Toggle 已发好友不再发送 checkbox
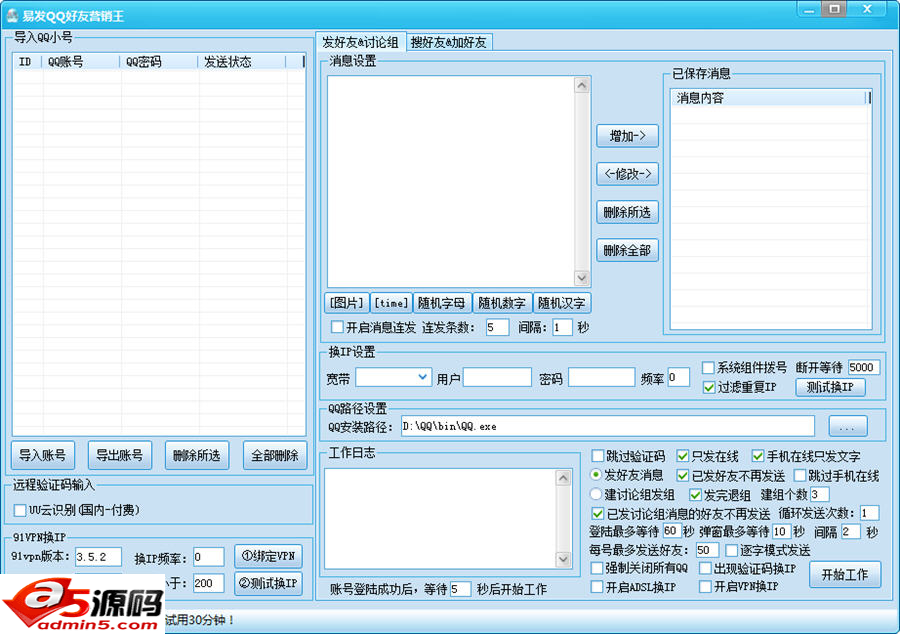Viewport: 900px width, 634px height. click(x=682, y=476)
